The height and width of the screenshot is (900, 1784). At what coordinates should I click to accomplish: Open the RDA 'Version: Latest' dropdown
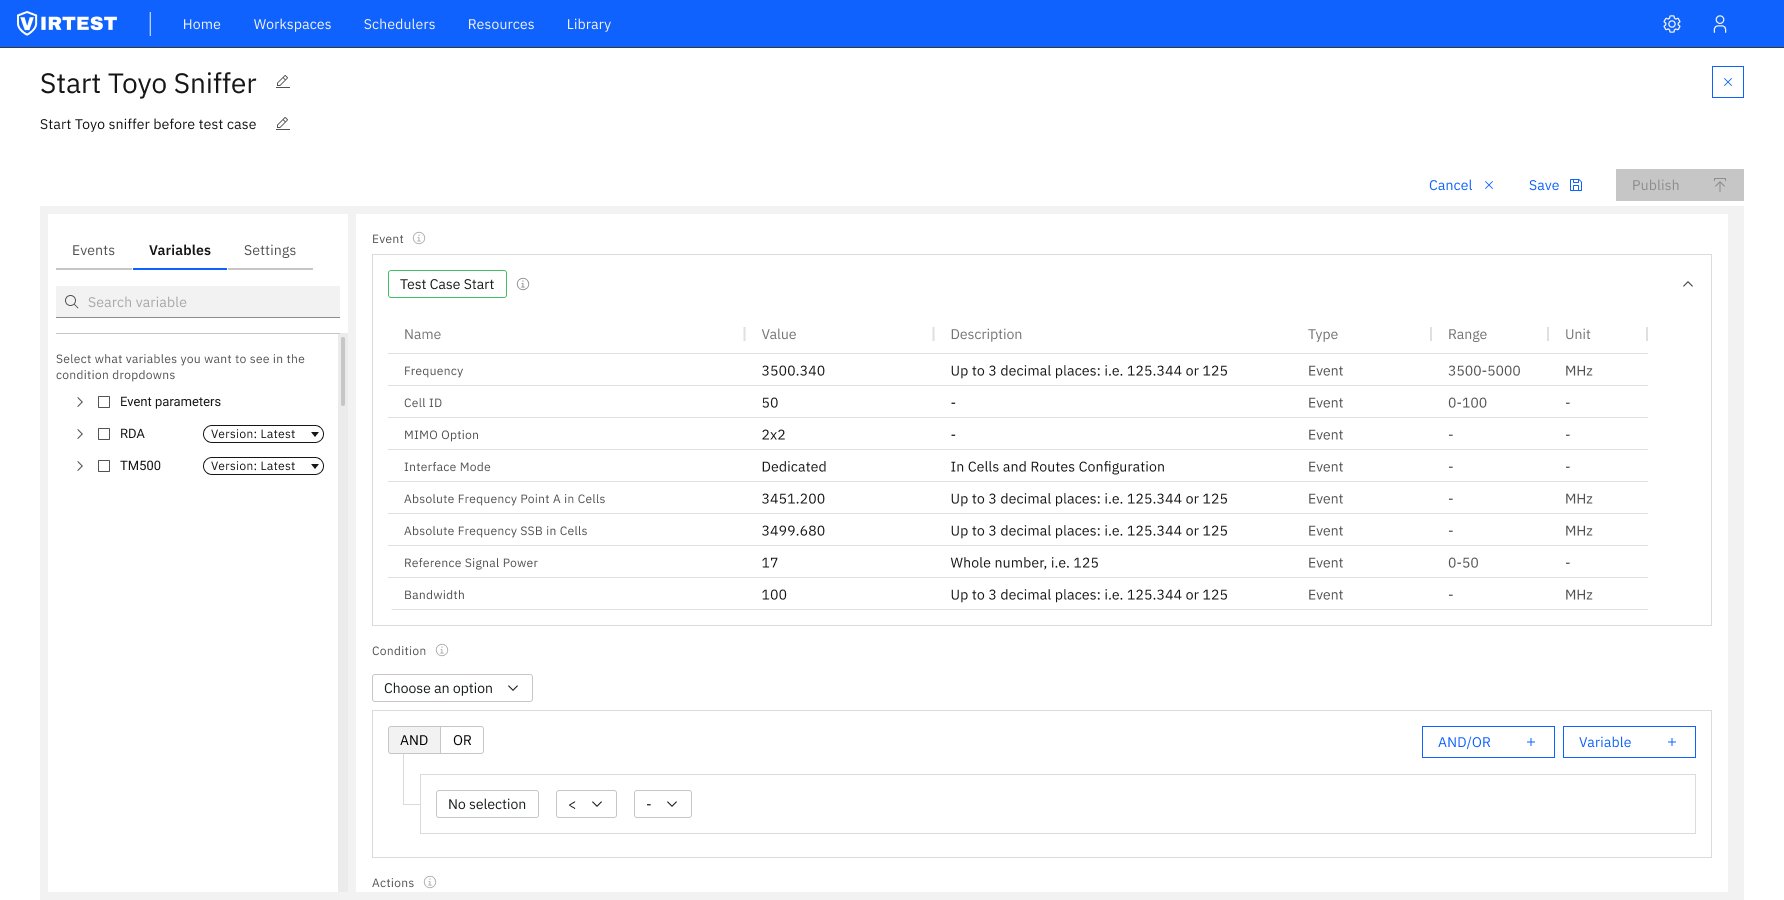pyautogui.click(x=262, y=433)
